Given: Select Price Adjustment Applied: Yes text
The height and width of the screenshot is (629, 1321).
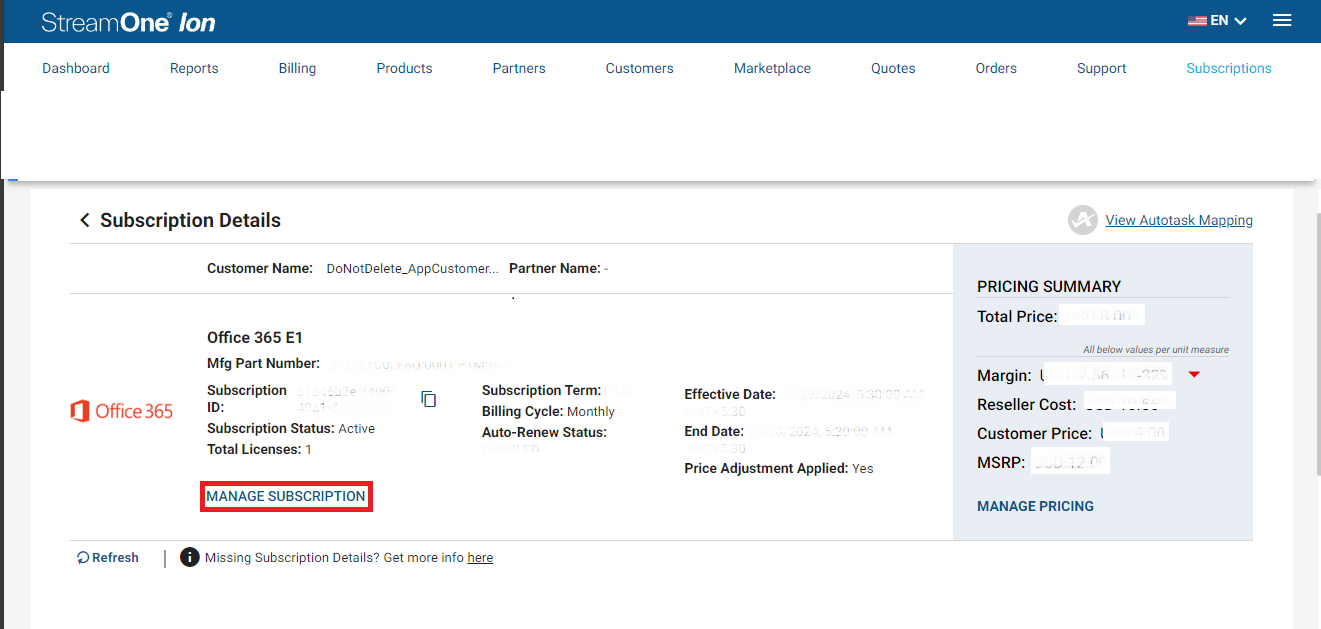Looking at the screenshot, I should [x=779, y=468].
